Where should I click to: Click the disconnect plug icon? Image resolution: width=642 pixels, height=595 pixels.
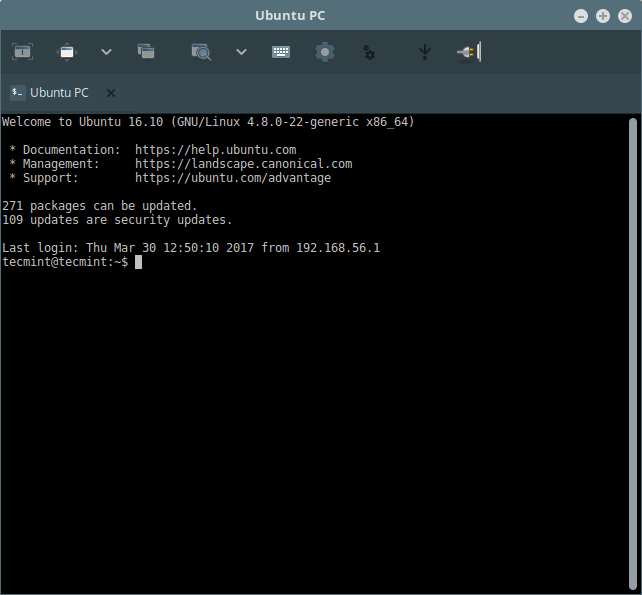coord(468,52)
